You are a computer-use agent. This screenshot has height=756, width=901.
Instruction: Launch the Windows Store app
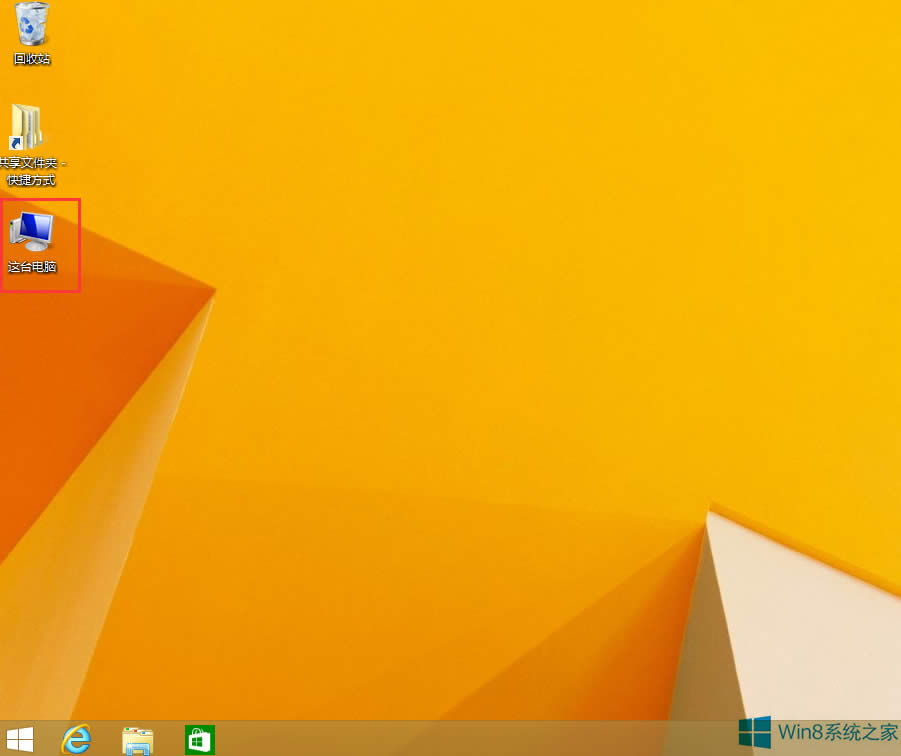(199, 740)
